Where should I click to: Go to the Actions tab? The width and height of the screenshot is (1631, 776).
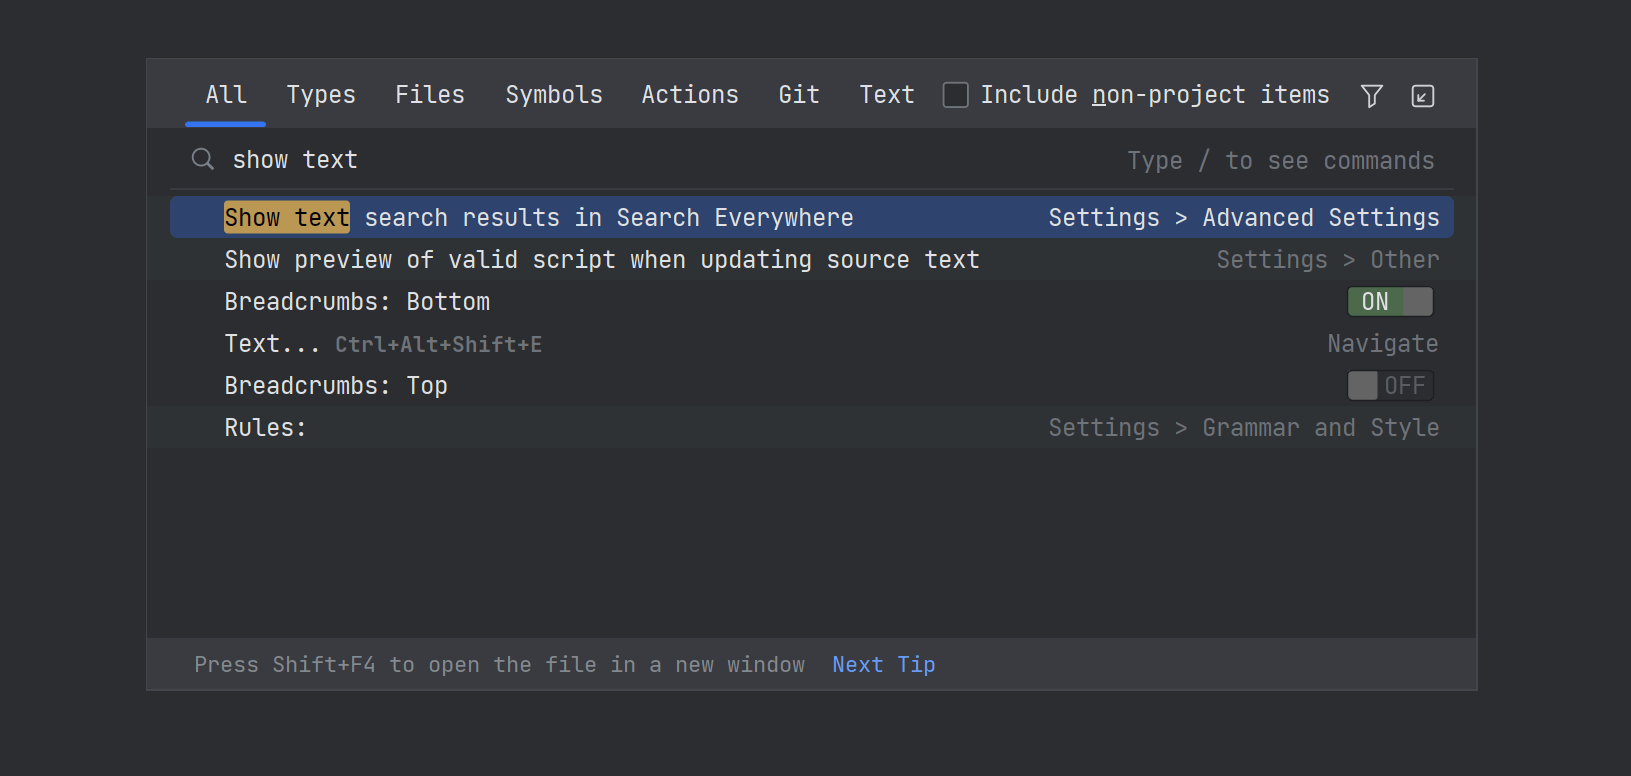click(689, 95)
